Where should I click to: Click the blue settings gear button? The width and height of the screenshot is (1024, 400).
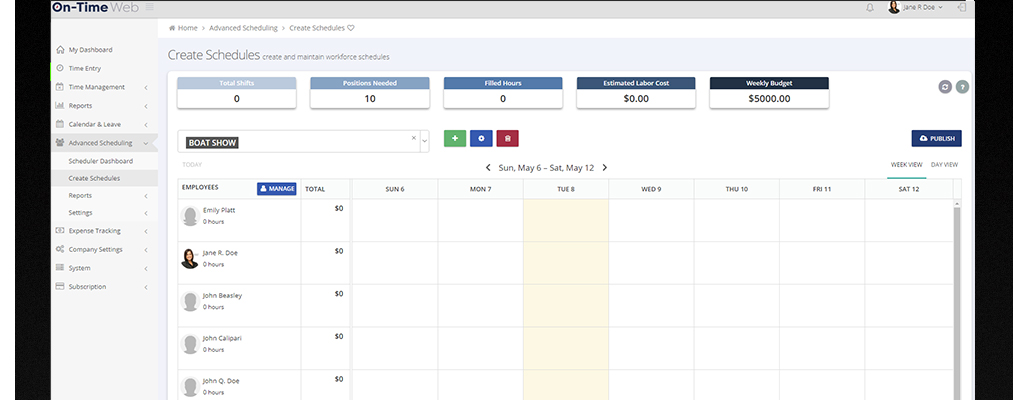coord(481,139)
